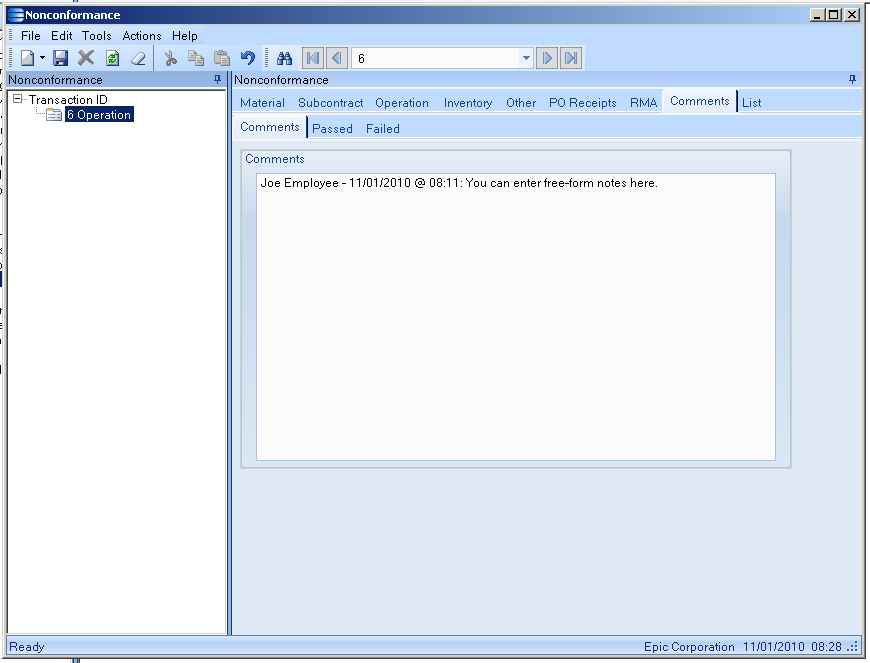This screenshot has height=663, width=870.
Task: Open the File menu
Action: click(x=31, y=36)
